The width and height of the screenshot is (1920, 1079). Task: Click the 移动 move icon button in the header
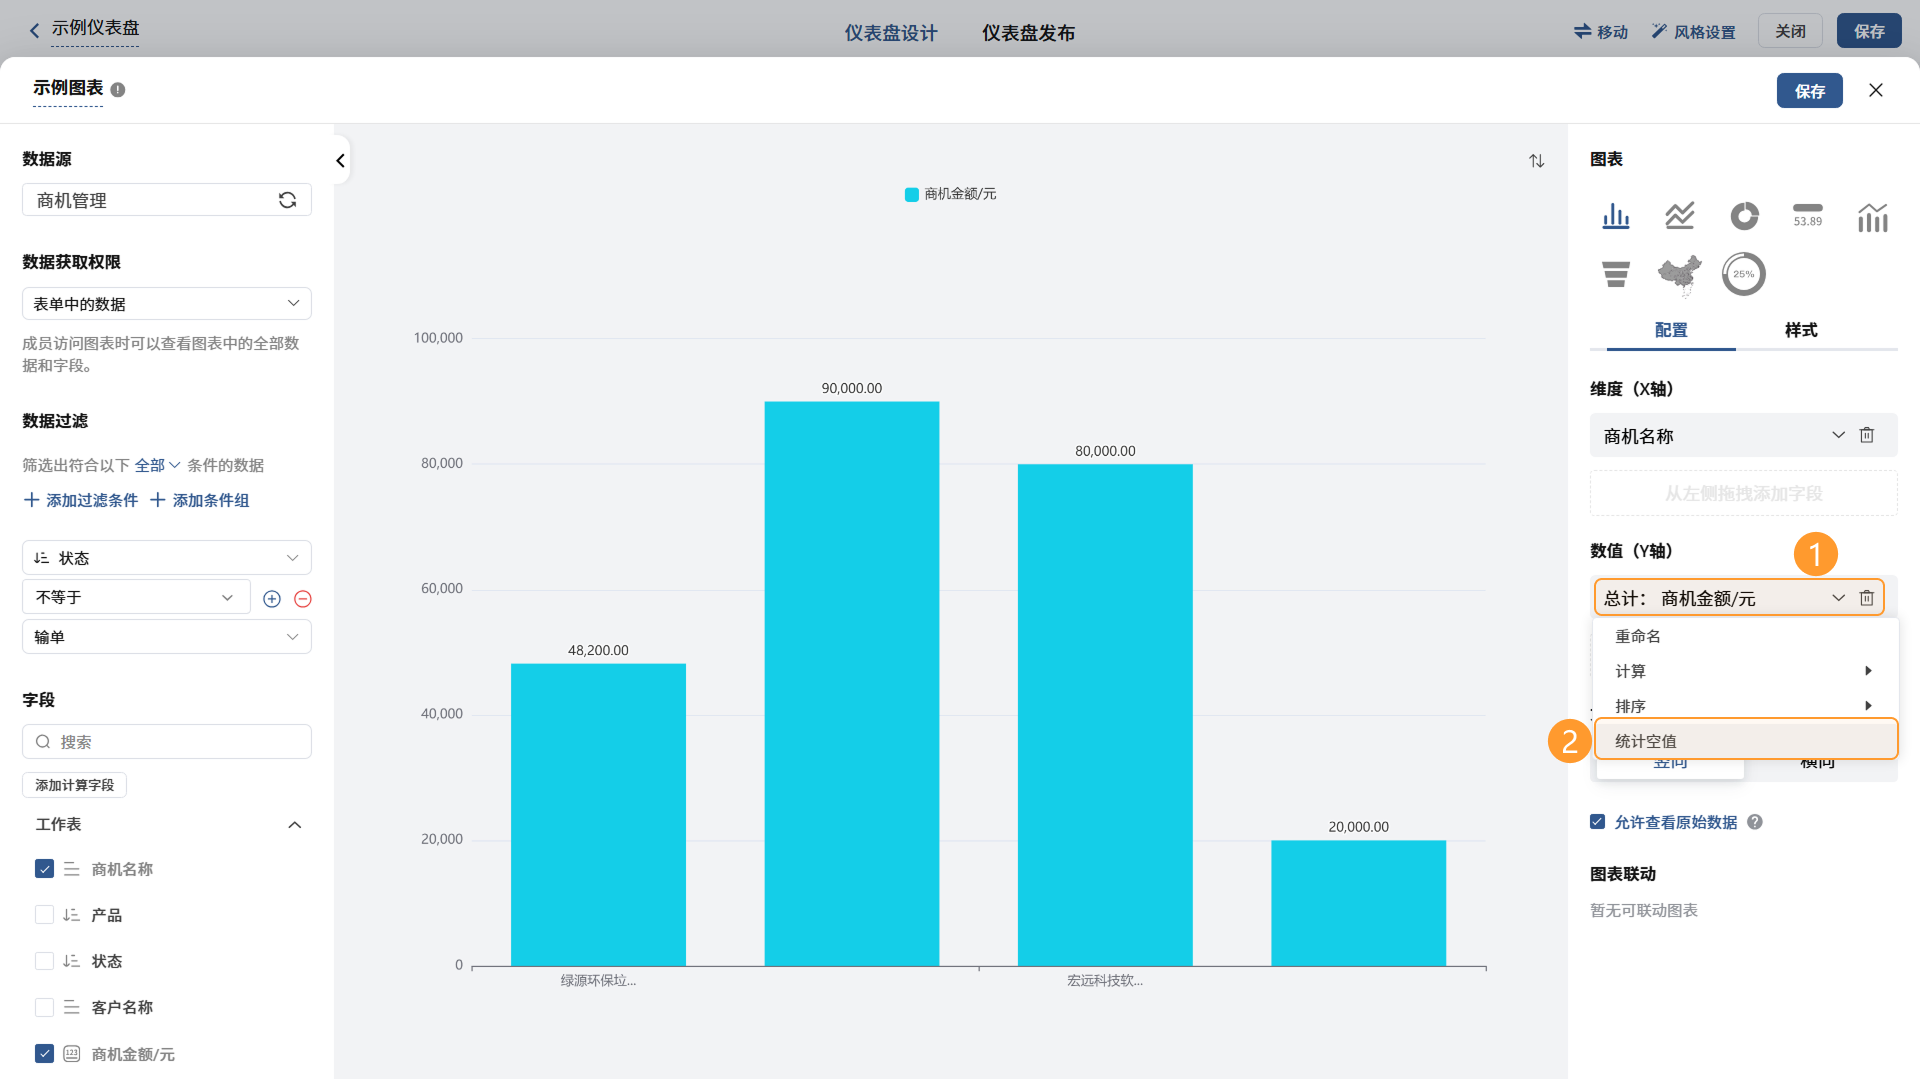click(1601, 32)
